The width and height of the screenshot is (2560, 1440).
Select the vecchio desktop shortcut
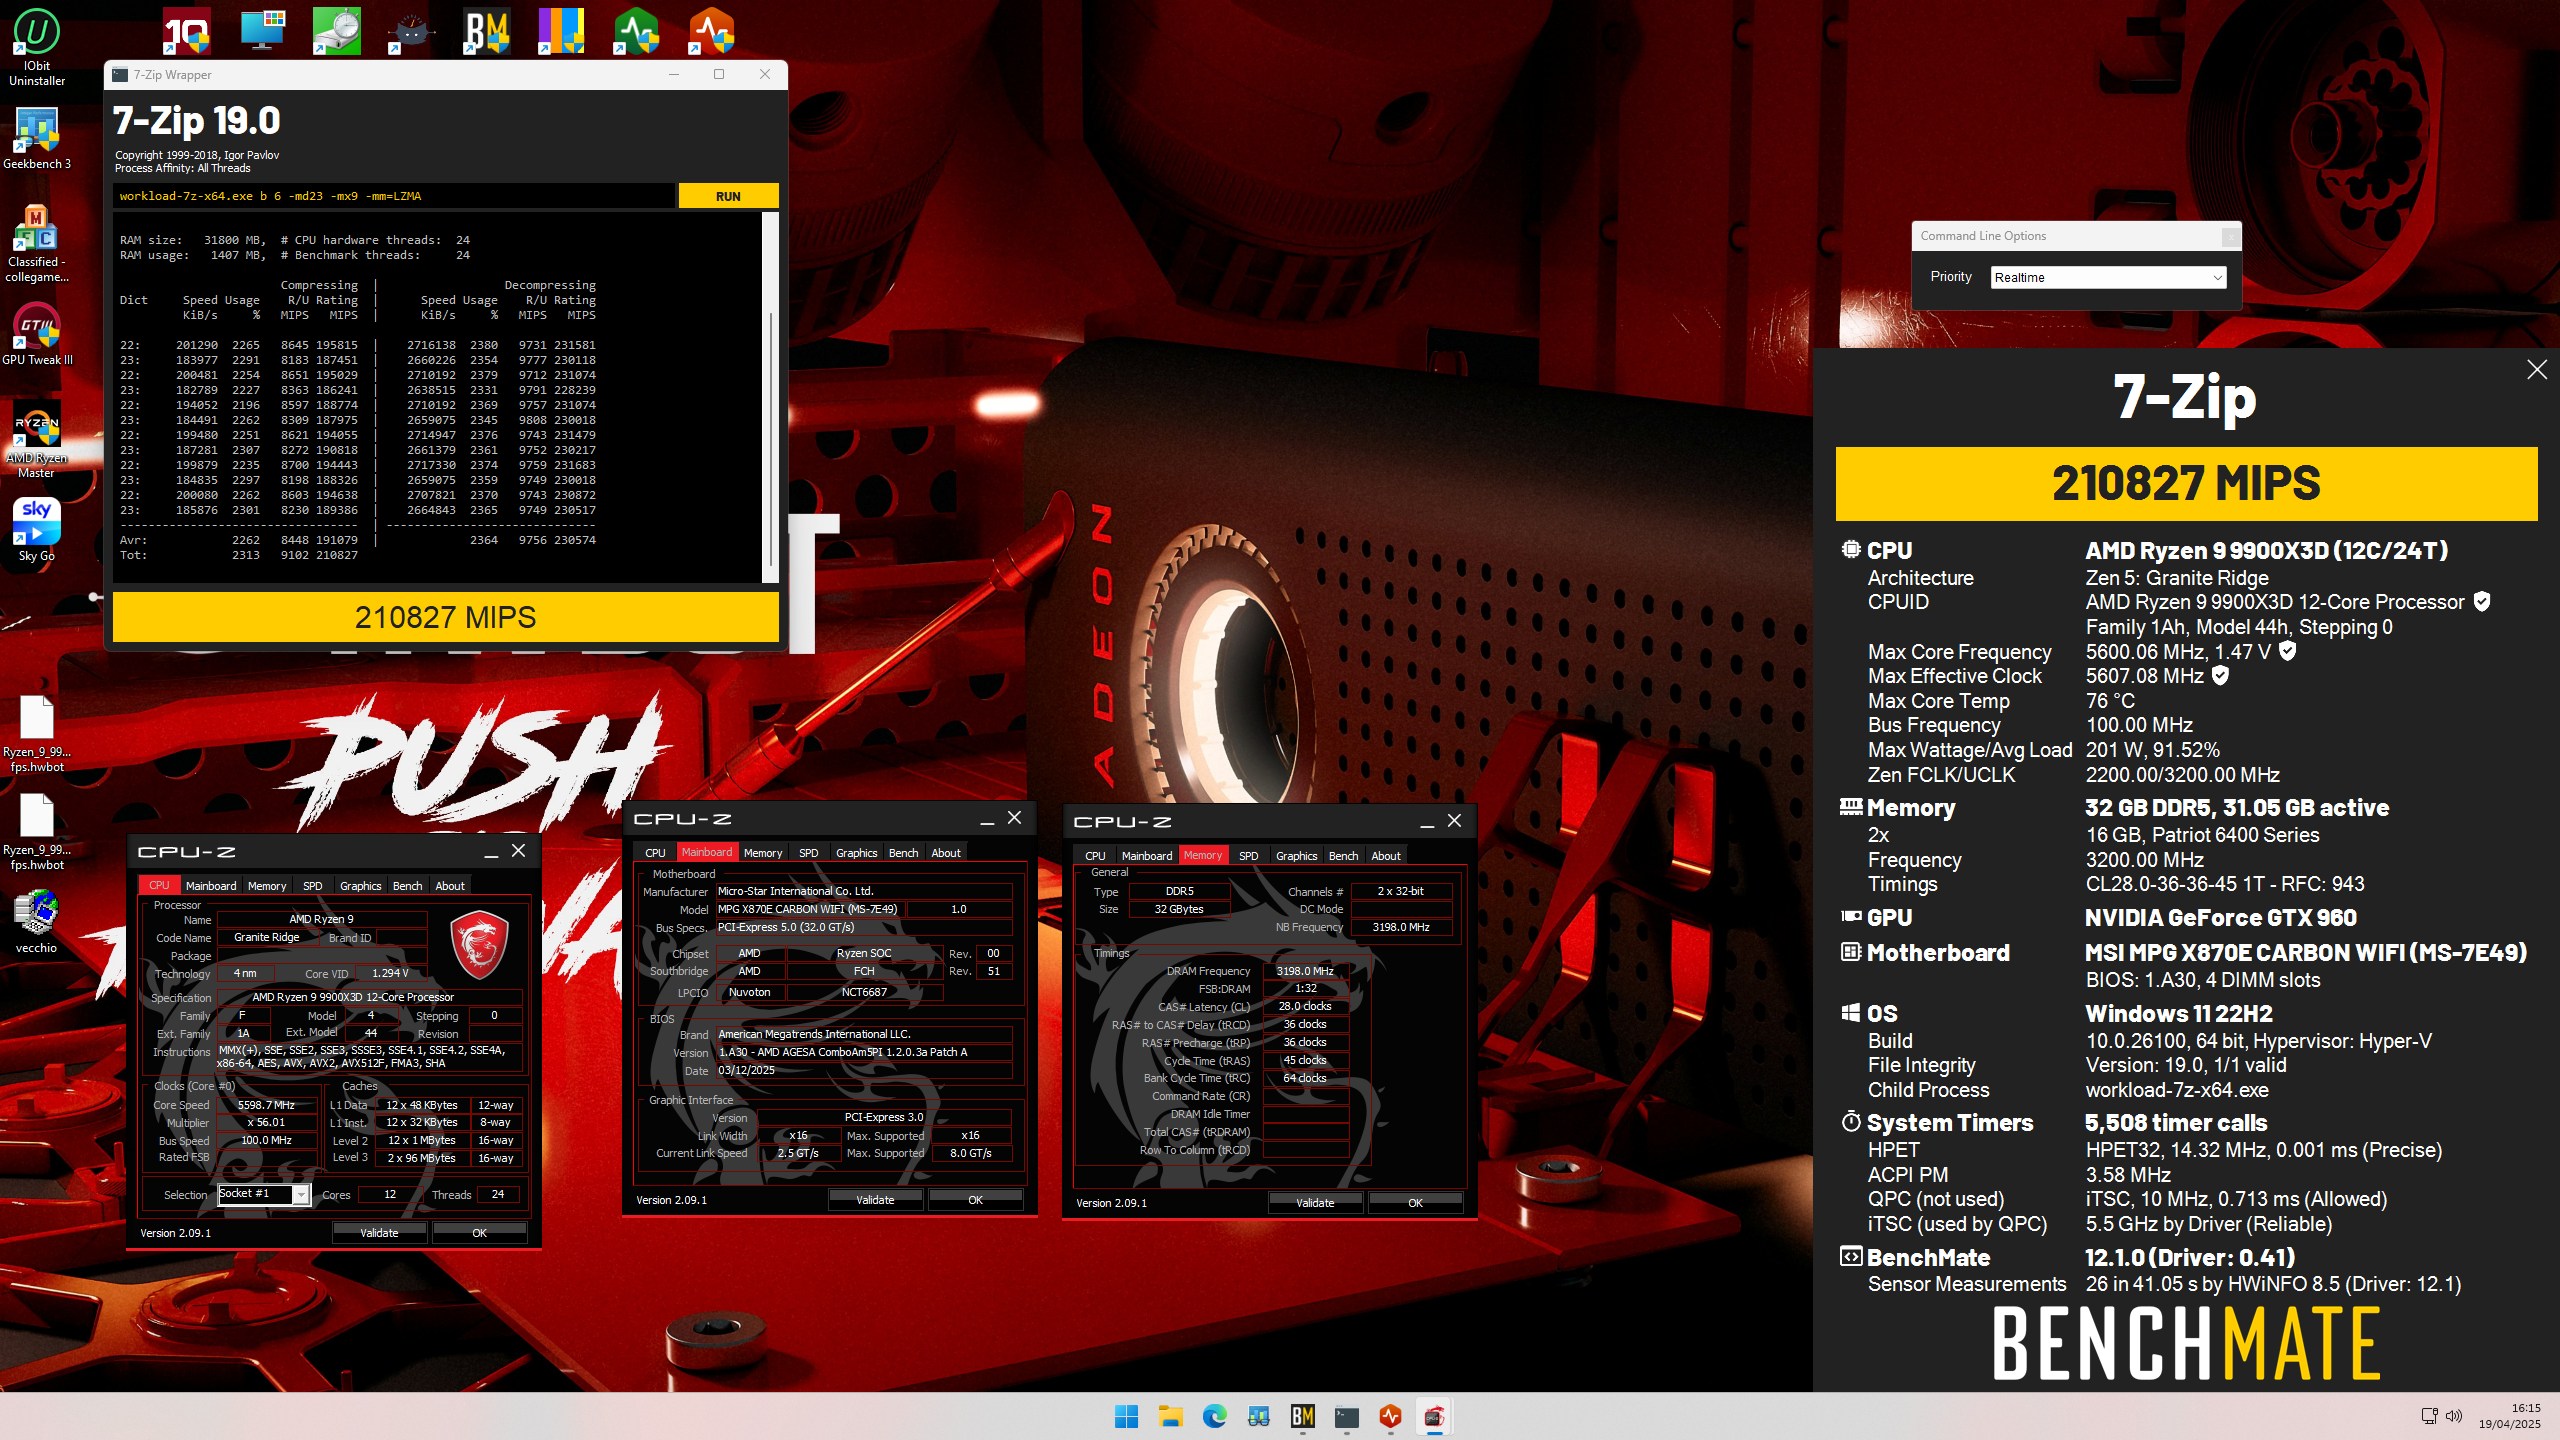[x=37, y=922]
